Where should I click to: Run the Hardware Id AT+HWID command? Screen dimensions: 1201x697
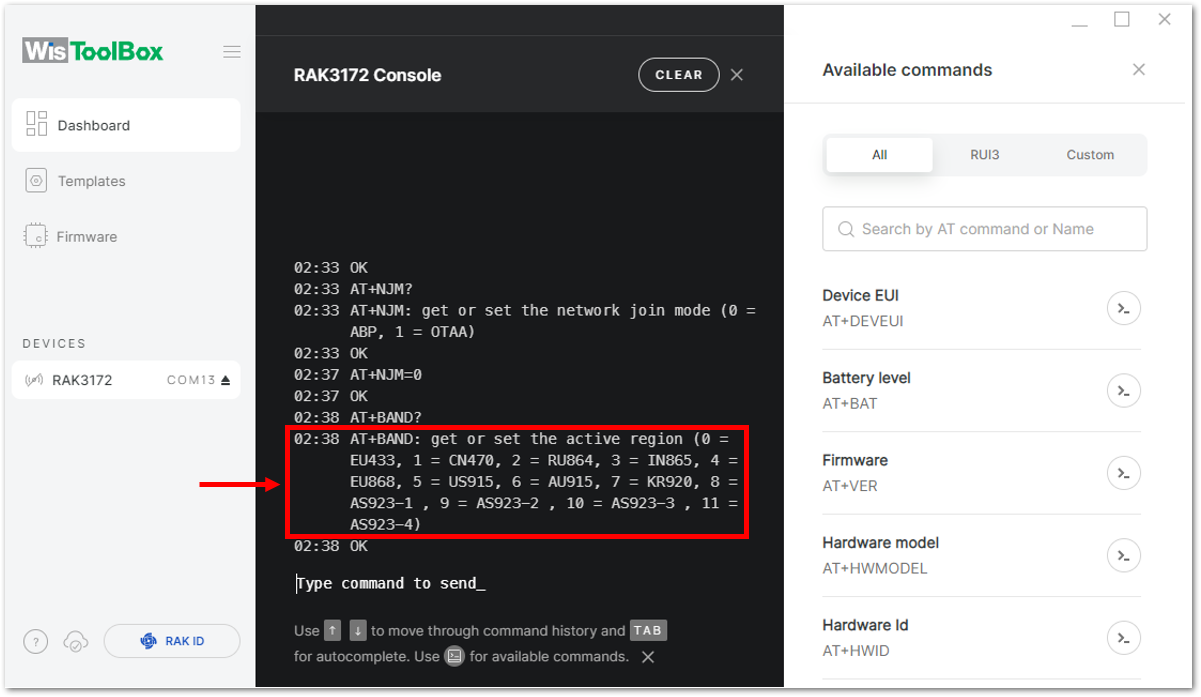pyautogui.click(x=1124, y=638)
